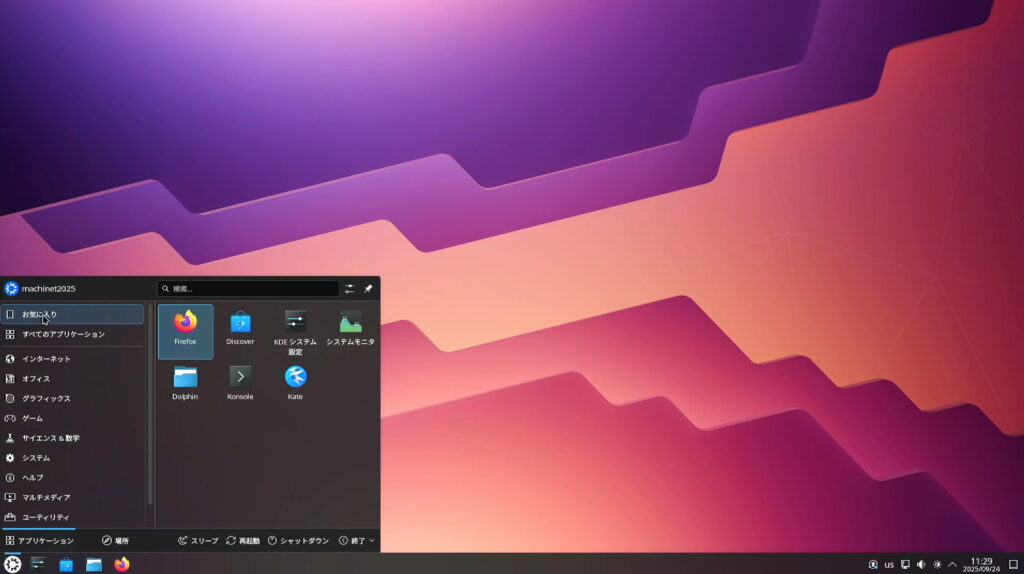Switch to the 場所 tab

[x=115, y=541]
